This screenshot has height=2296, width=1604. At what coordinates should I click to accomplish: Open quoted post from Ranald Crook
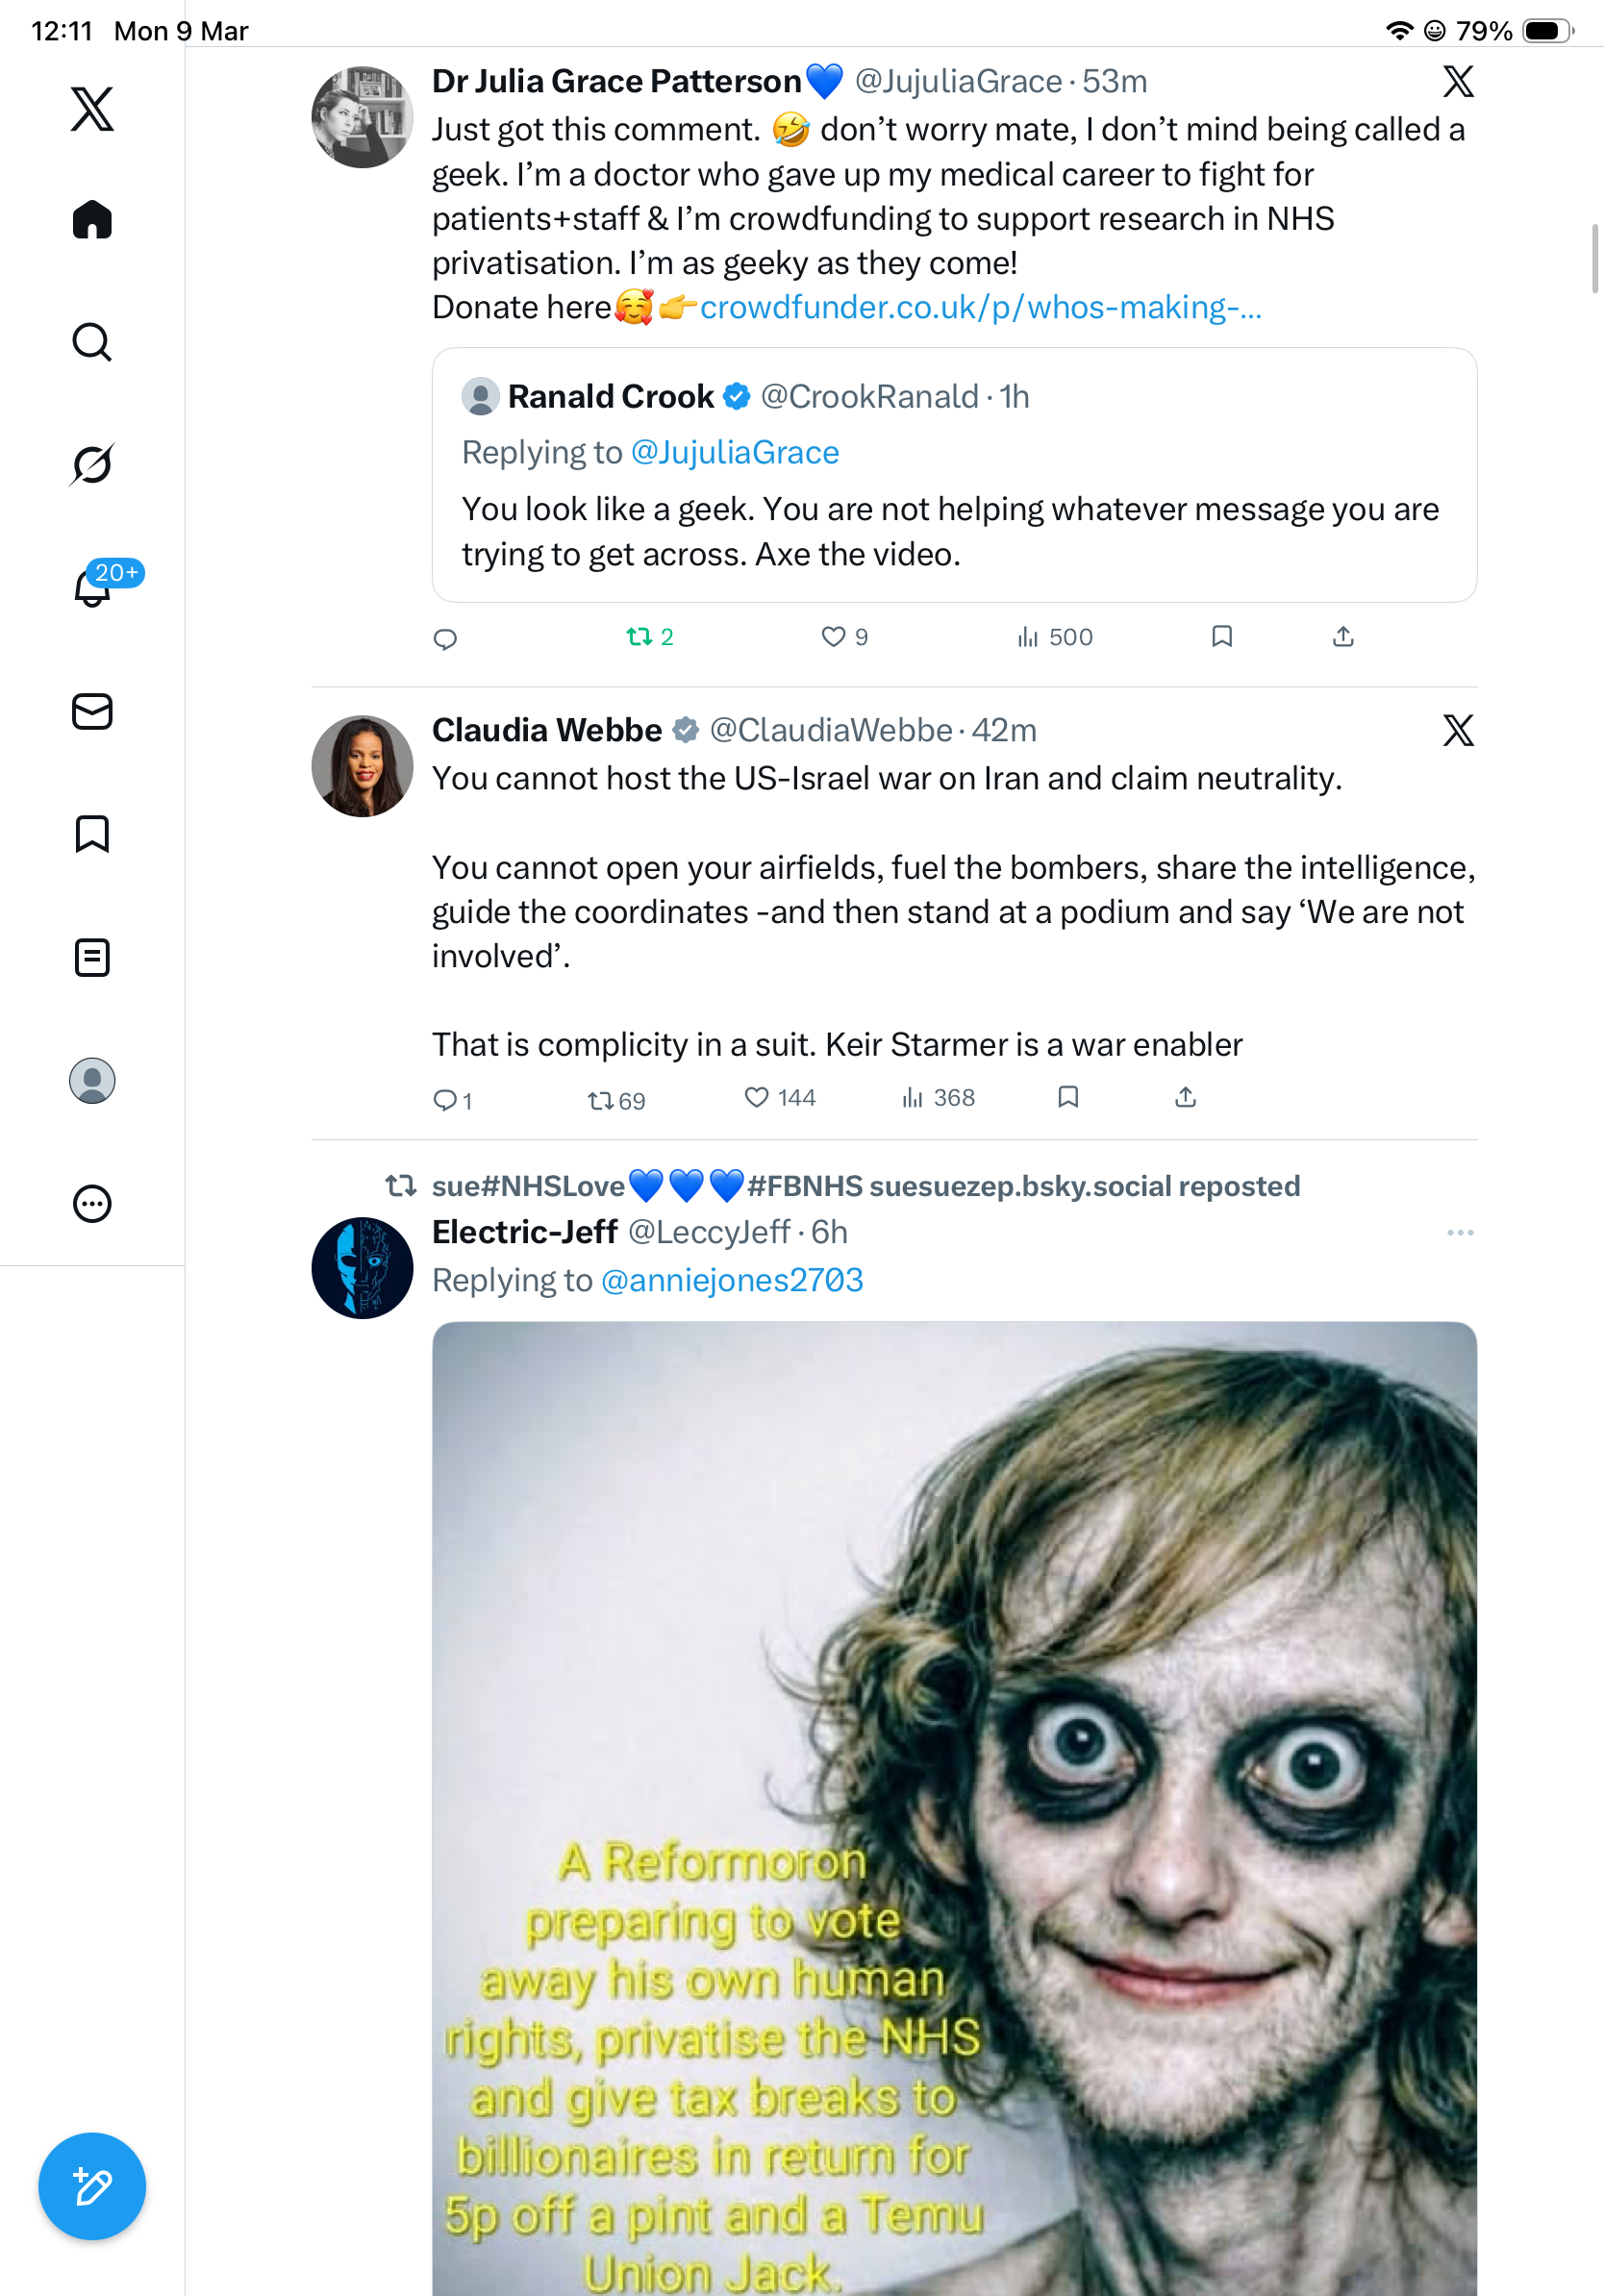pyautogui.click(x=954, y=475)
